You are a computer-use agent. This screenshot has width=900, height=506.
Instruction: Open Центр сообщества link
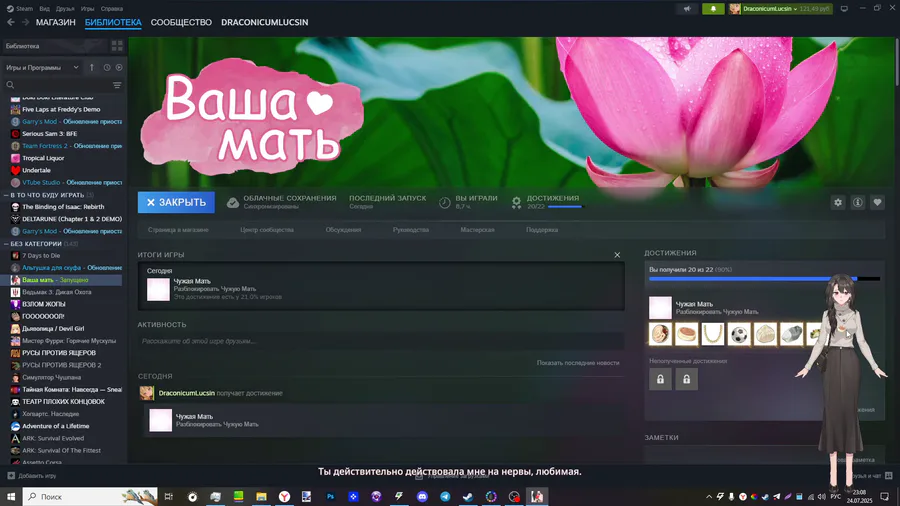(267, 229)
